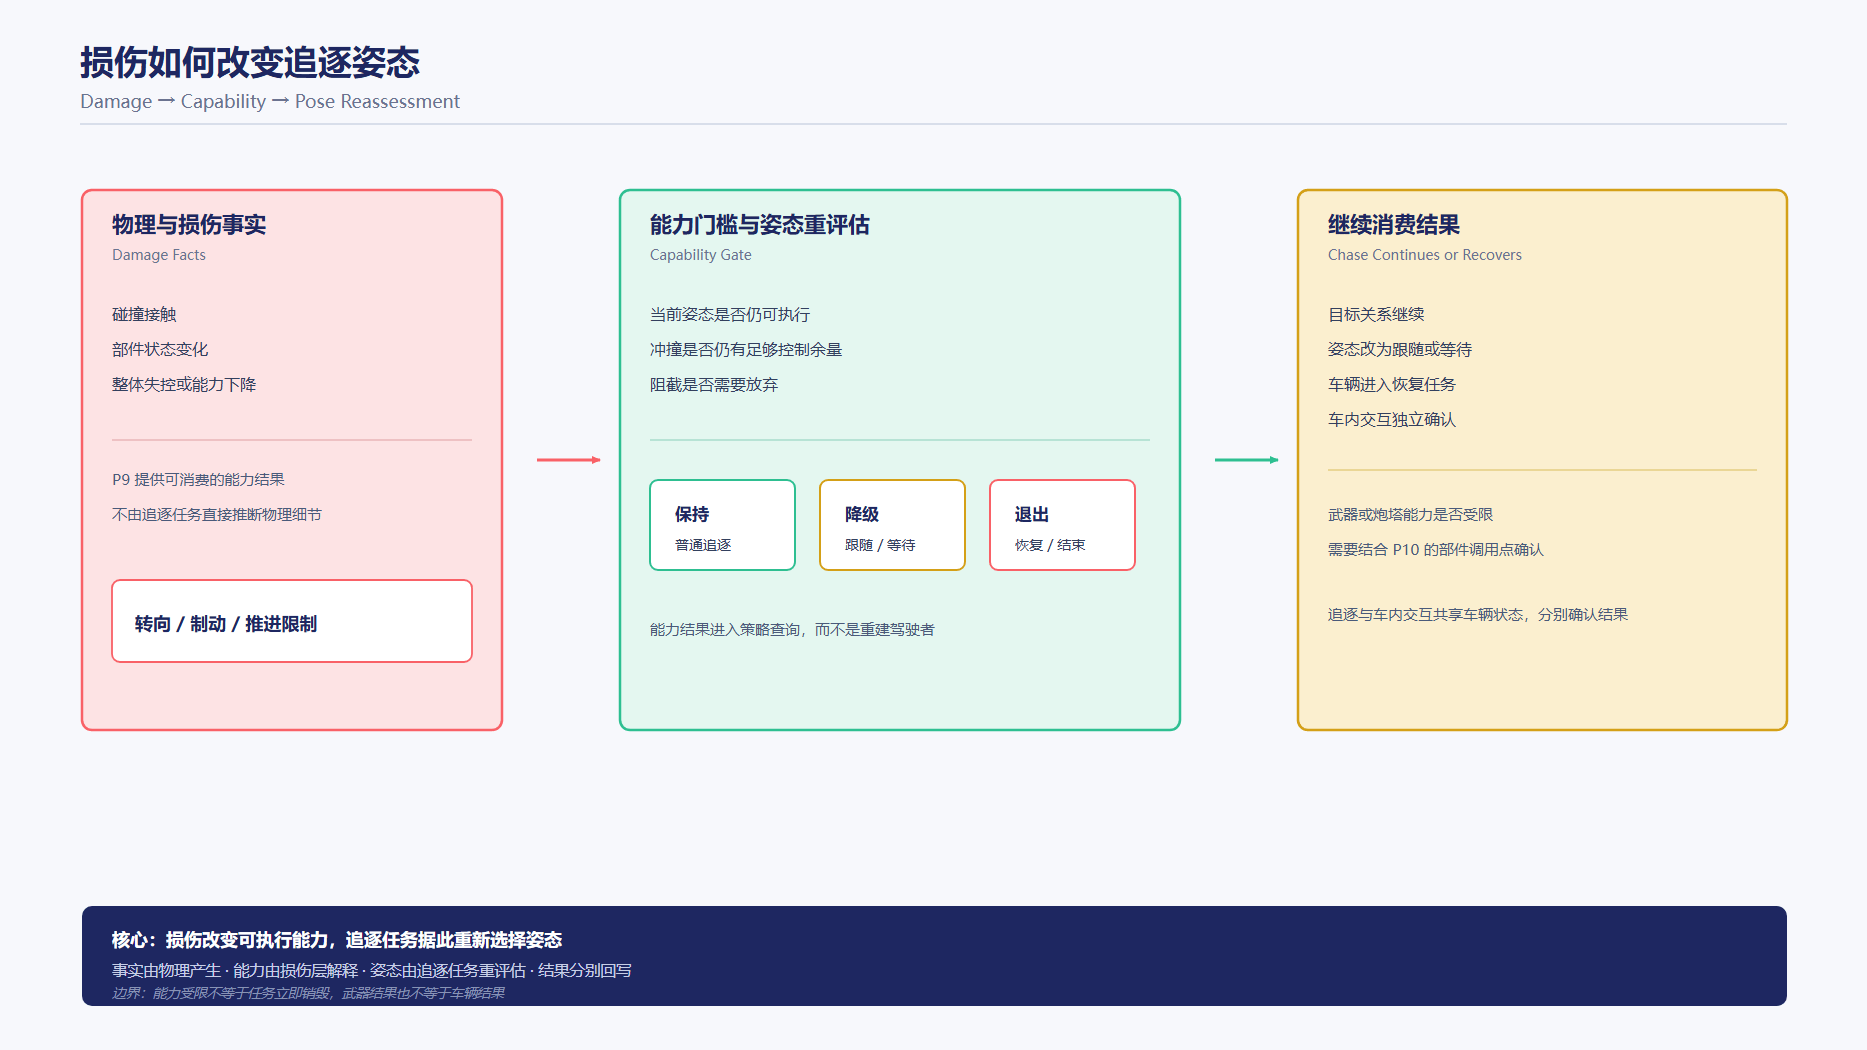Click text 武器或炮塔能力是否受限
Screen dimensions: 1867x1050
click(x=1410, y=514)
